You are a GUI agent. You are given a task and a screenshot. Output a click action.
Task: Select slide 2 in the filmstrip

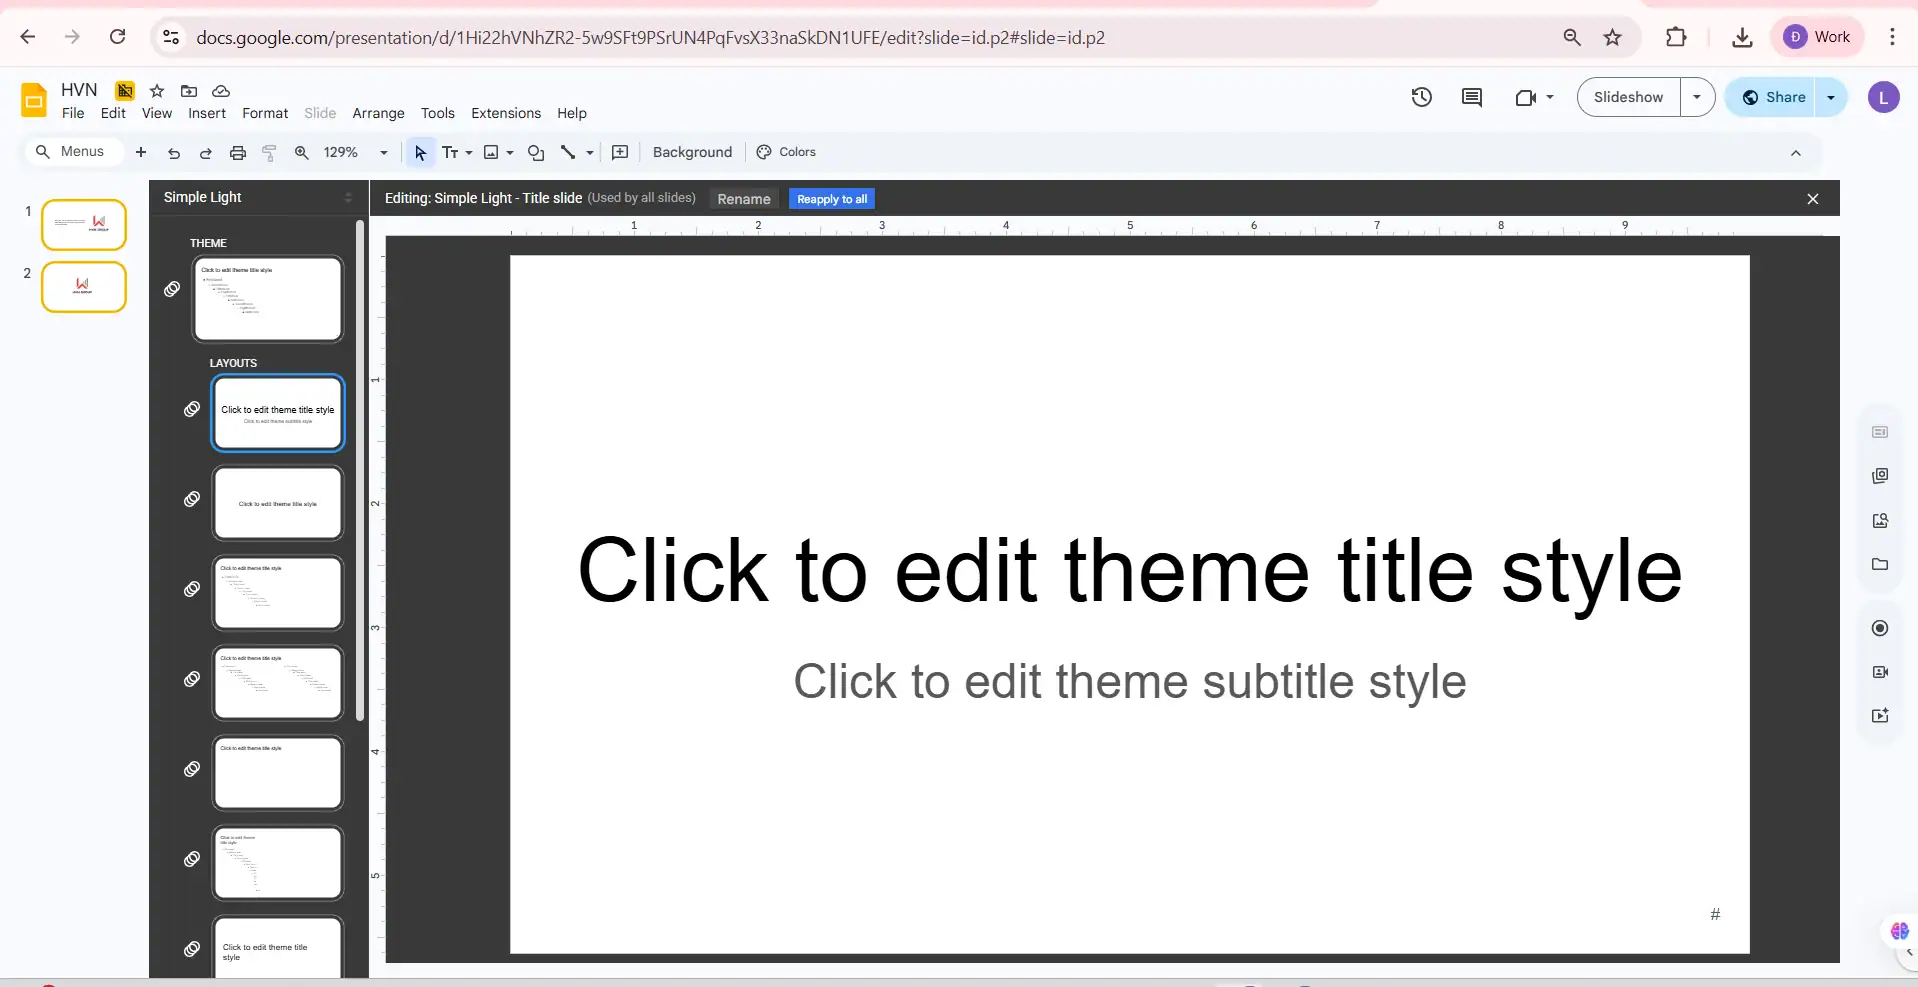[x=84, y=287]
